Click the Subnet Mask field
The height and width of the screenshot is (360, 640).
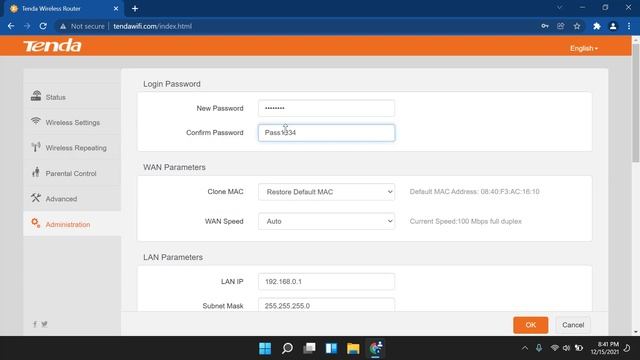point(327,305)
